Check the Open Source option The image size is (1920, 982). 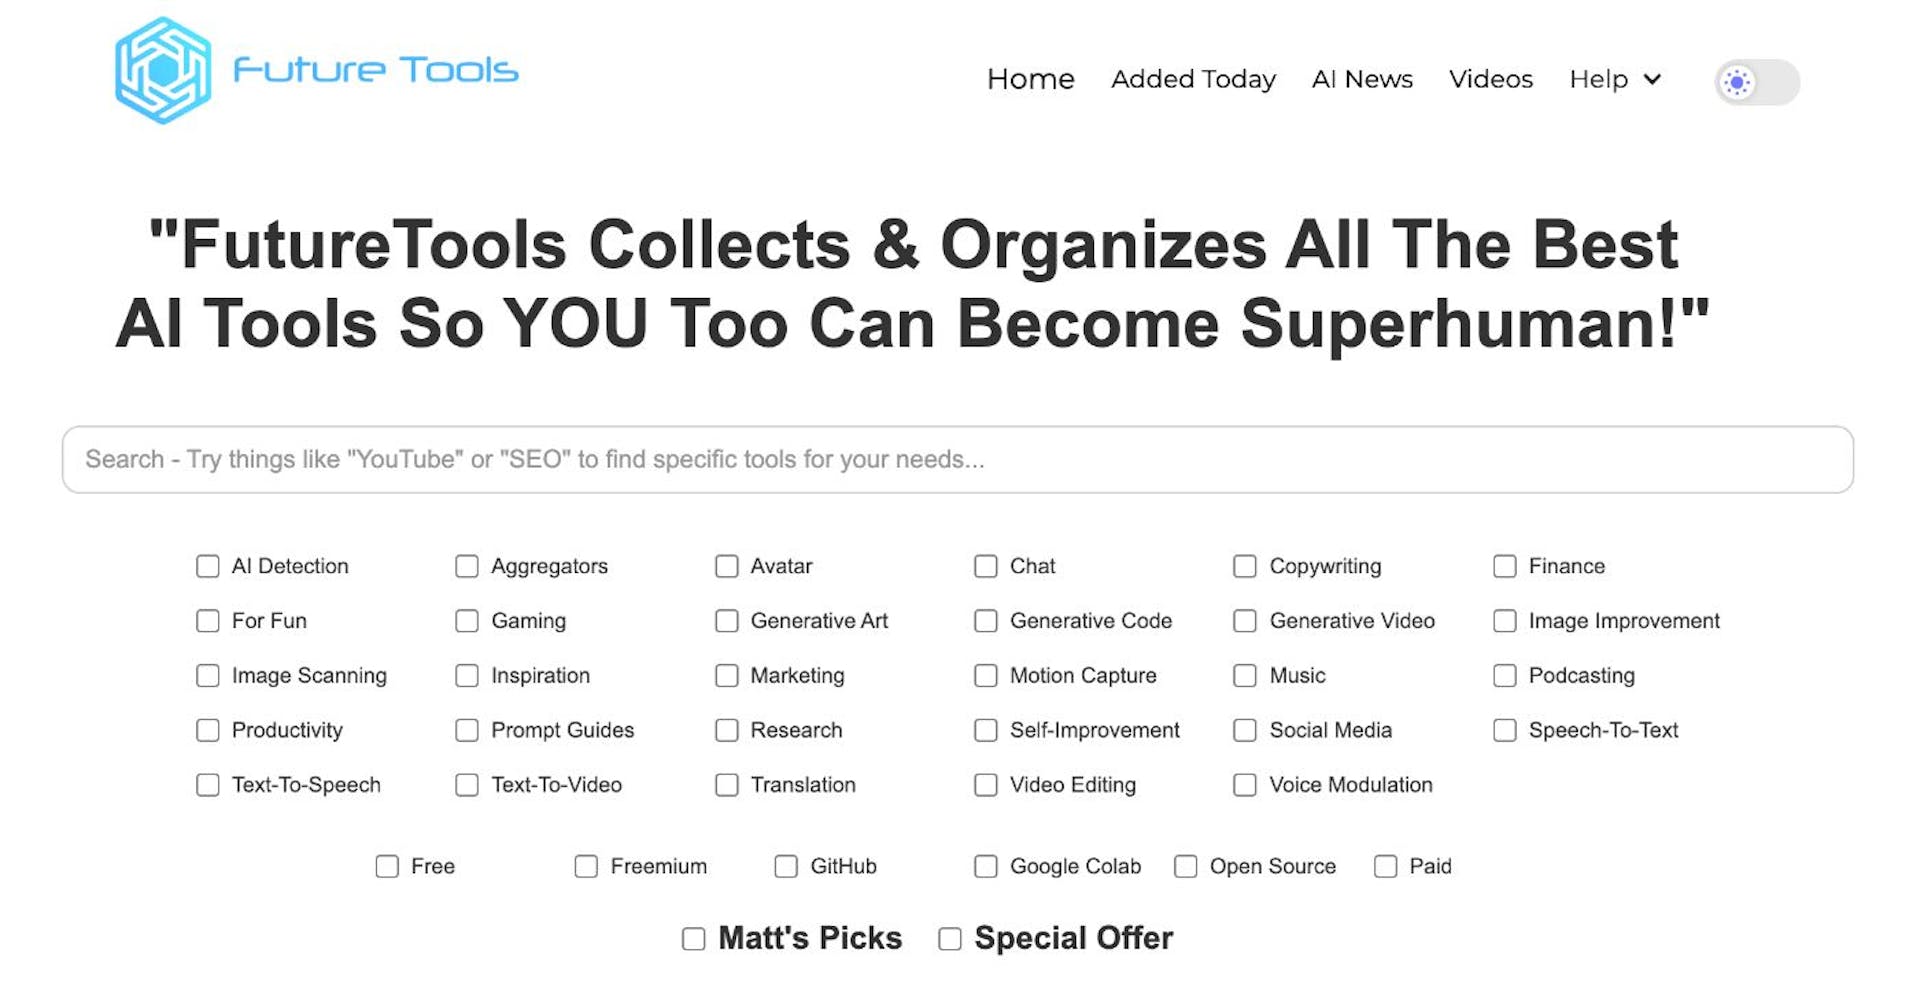point(1185,866)
